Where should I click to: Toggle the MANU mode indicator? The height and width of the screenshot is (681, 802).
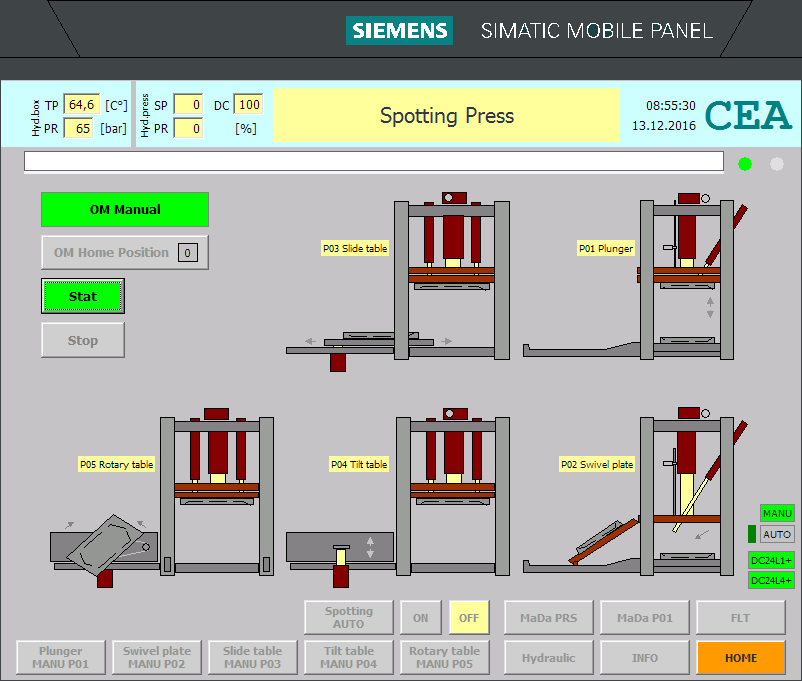(x=777, y=513)
